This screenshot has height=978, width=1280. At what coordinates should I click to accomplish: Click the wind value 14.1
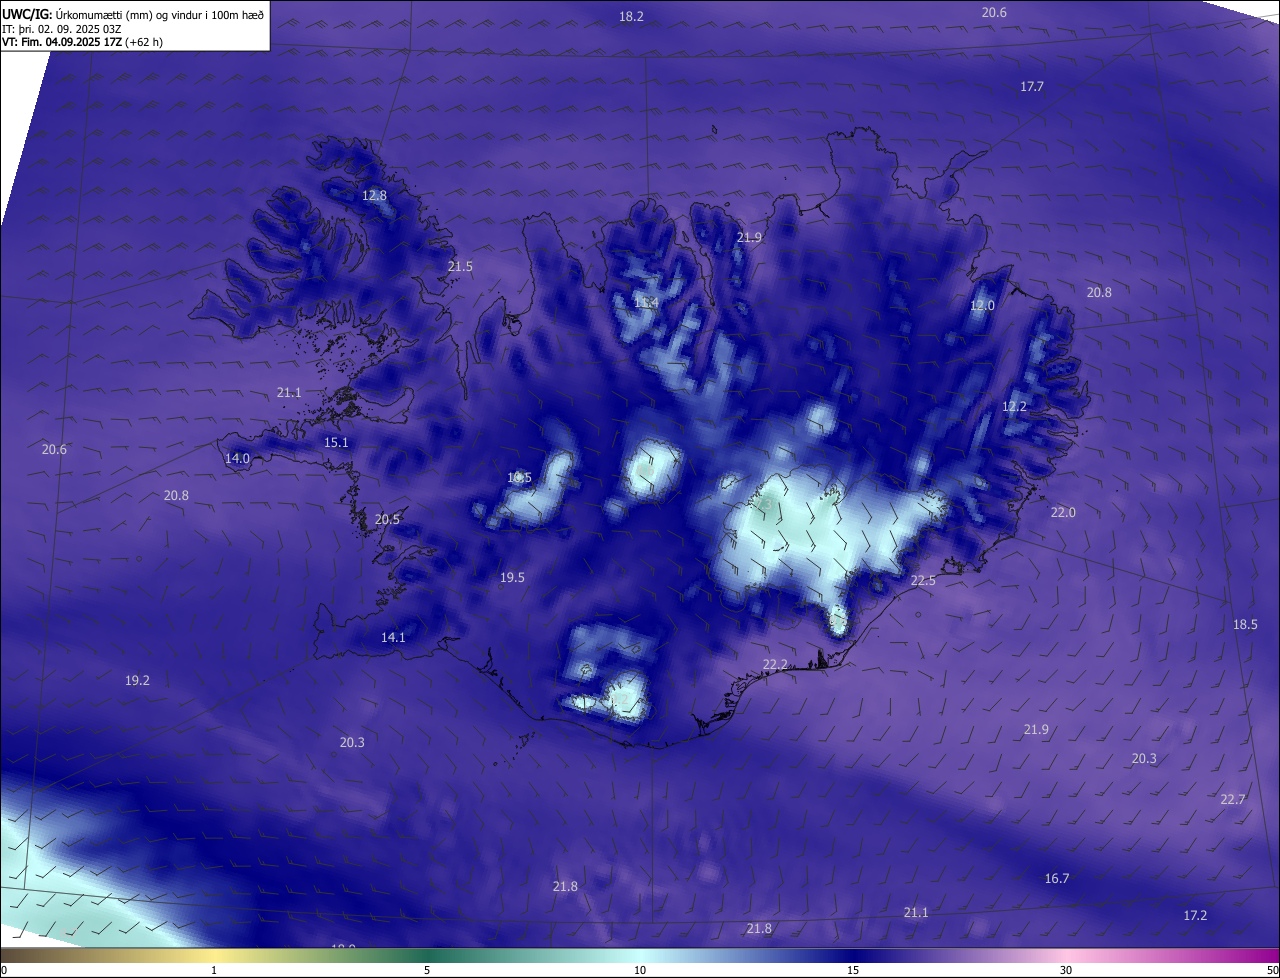coord(393,637)
